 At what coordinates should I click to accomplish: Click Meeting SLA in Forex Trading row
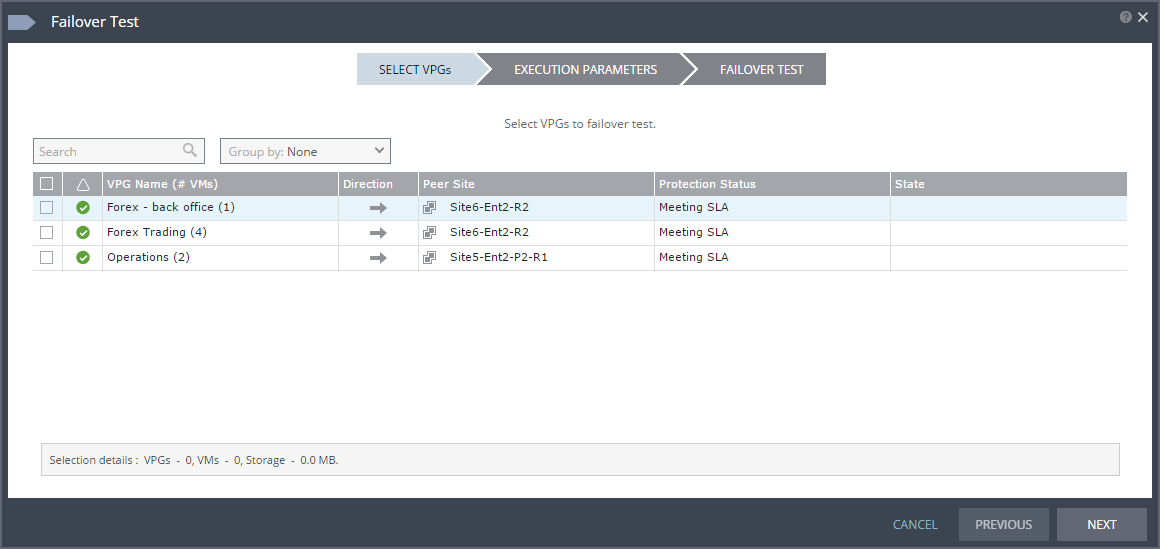693,232
